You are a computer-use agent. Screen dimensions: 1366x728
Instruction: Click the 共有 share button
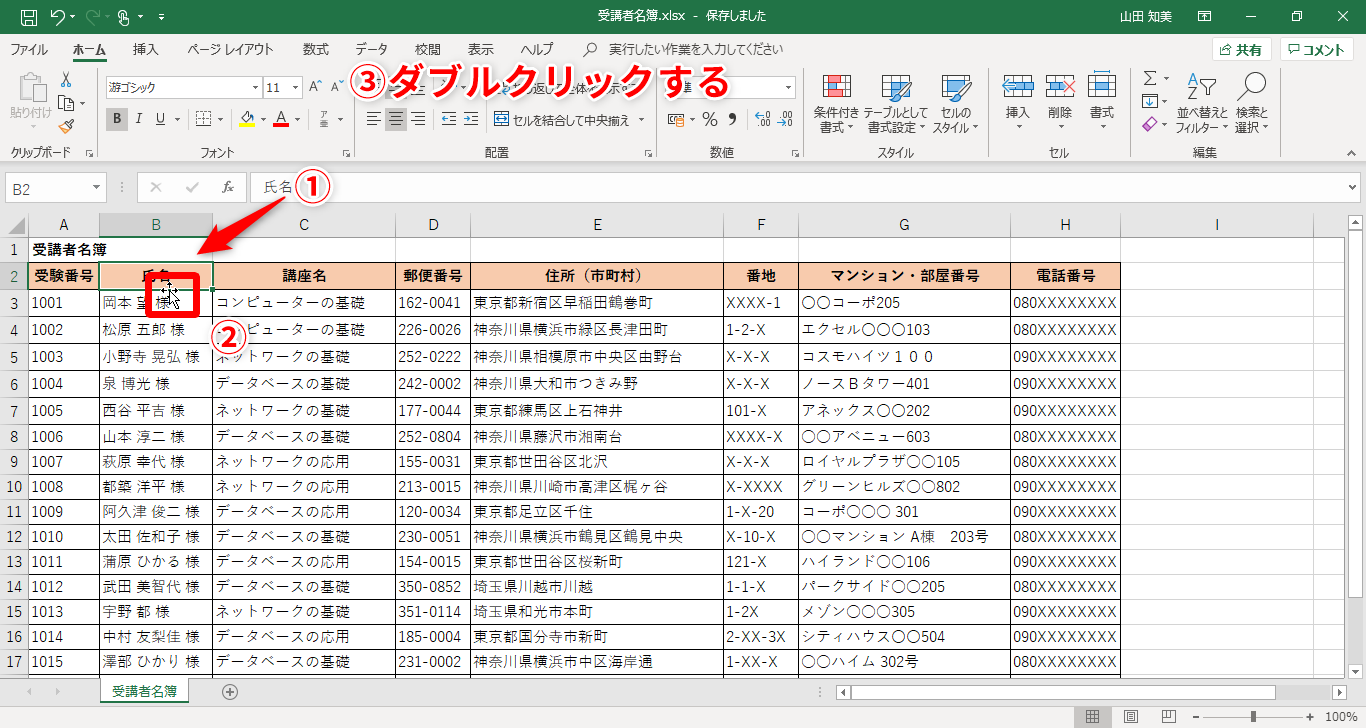1241,50
